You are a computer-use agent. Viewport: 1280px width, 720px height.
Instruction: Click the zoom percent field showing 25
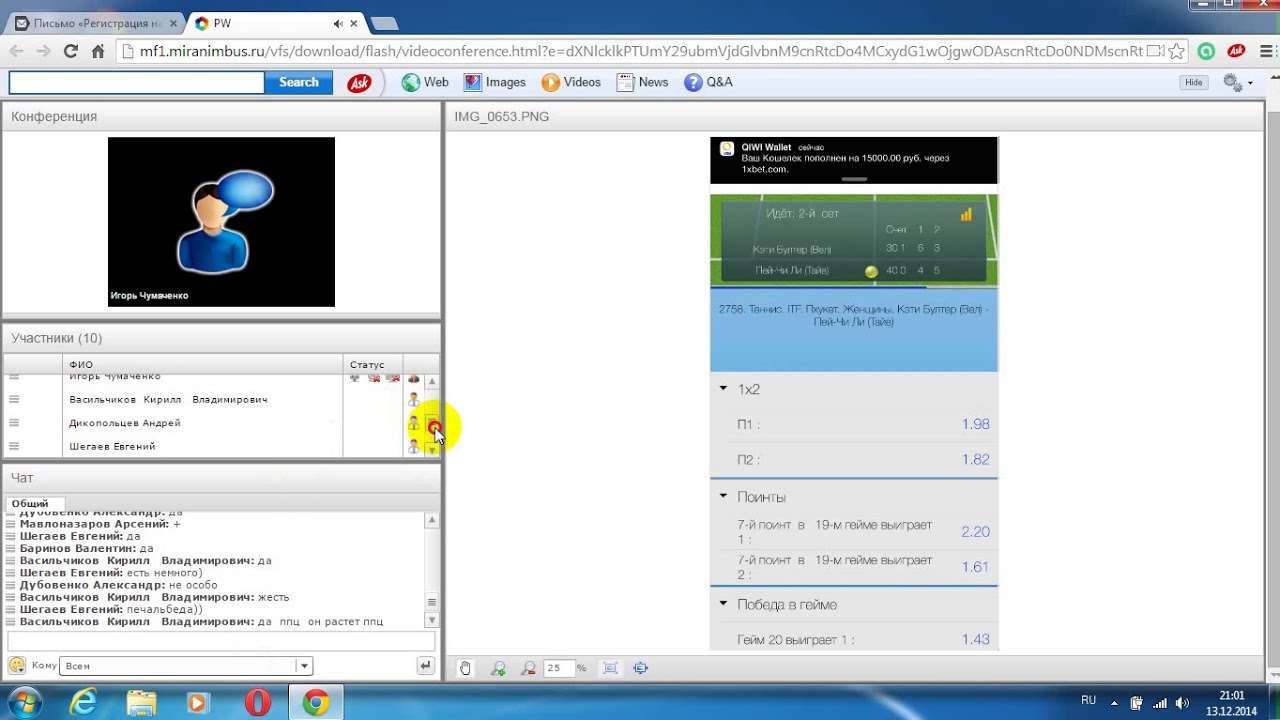558,668
